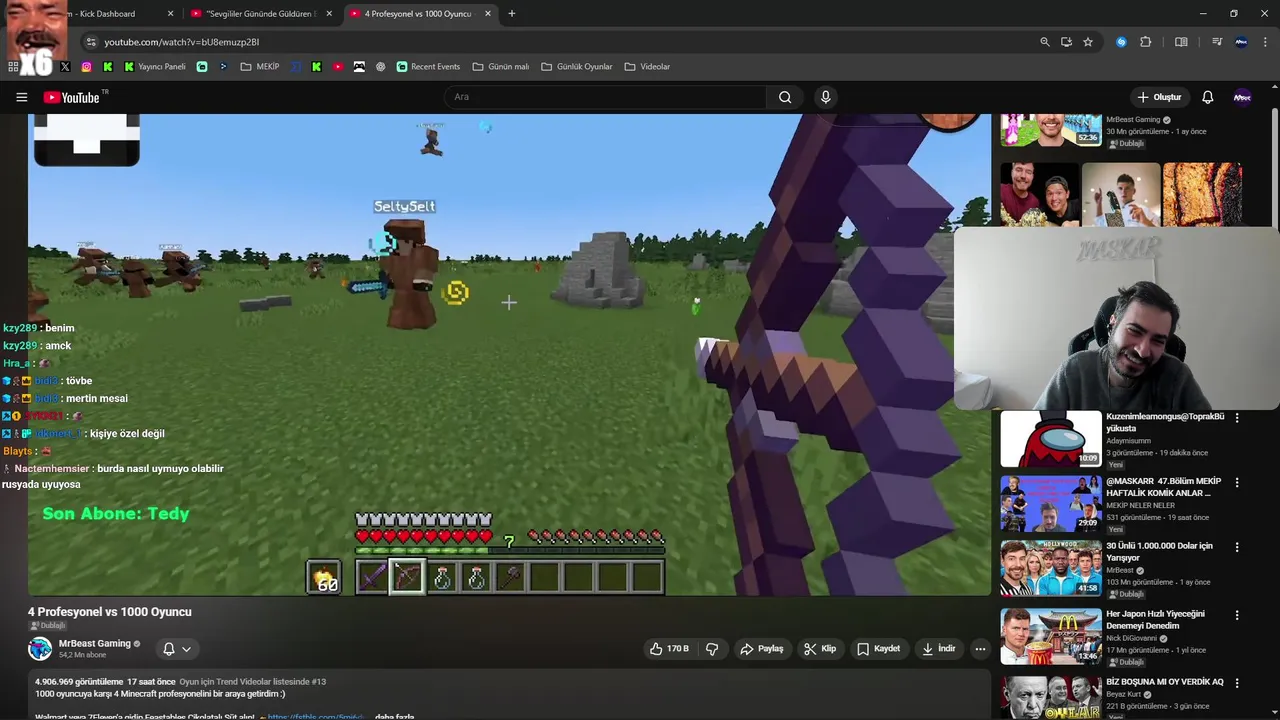Open the YouTube hamburger guide menu
The width and height of the screenshot is (1280, 720).
21,97
